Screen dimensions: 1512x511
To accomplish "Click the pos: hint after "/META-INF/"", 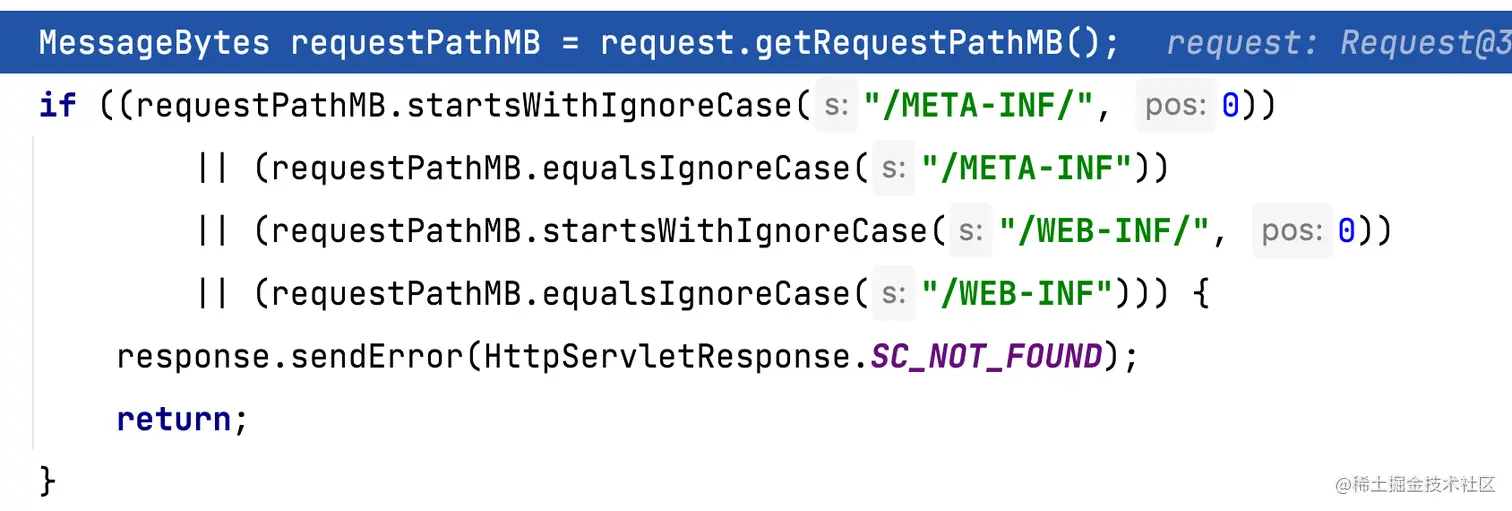I will point(1176,105).
